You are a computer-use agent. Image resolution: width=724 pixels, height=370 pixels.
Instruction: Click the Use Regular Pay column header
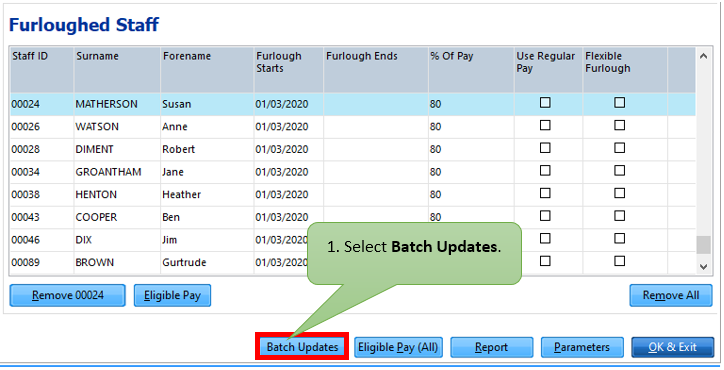[x=549, y=70]
